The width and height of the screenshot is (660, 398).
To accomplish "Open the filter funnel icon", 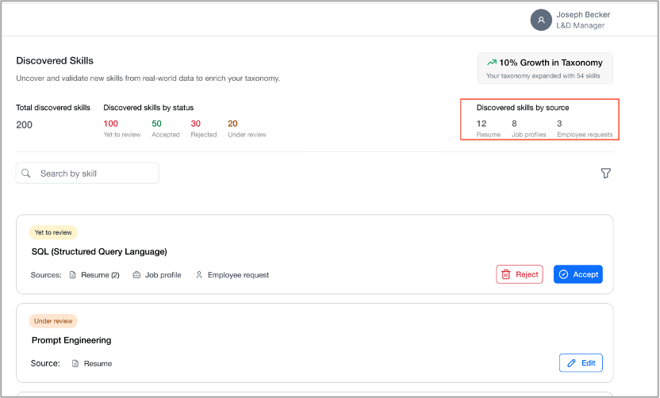I will pos(605,173).
